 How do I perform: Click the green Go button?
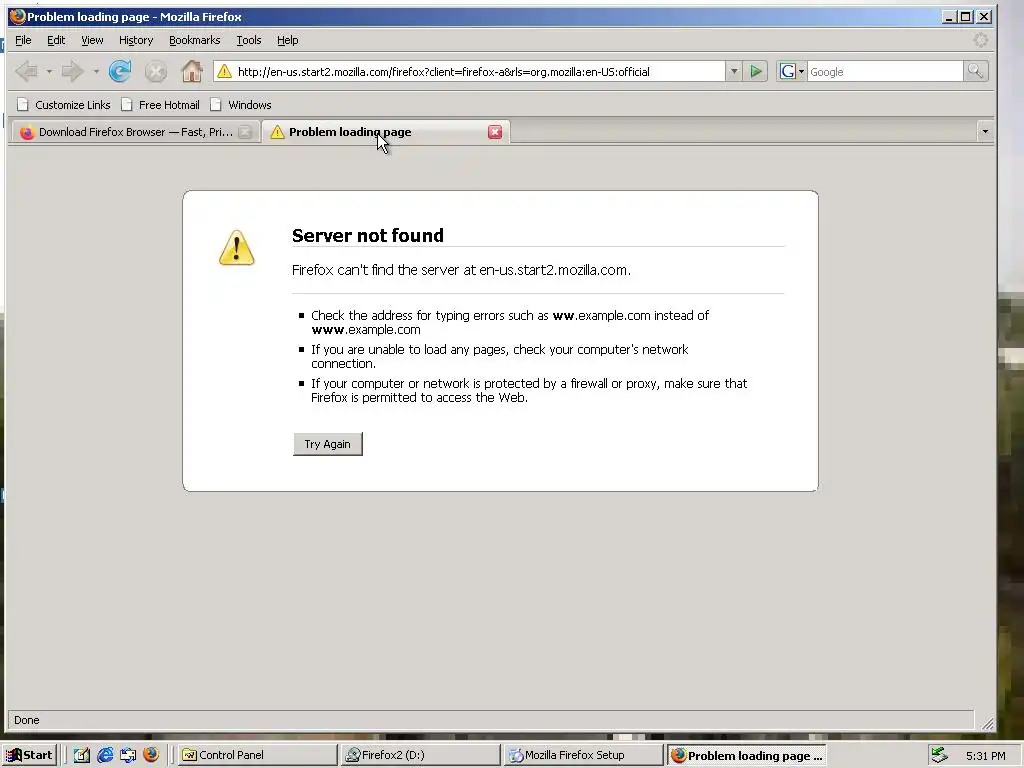(756, 71)
